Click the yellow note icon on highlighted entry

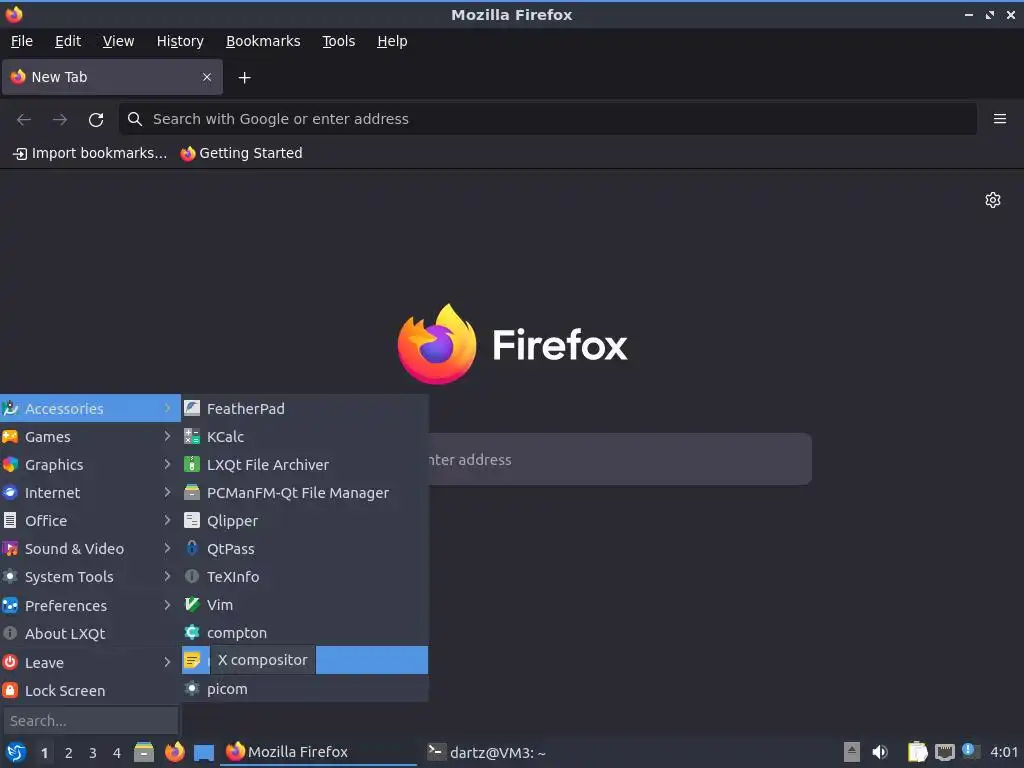pyautogui.click(x=192, y=661)
